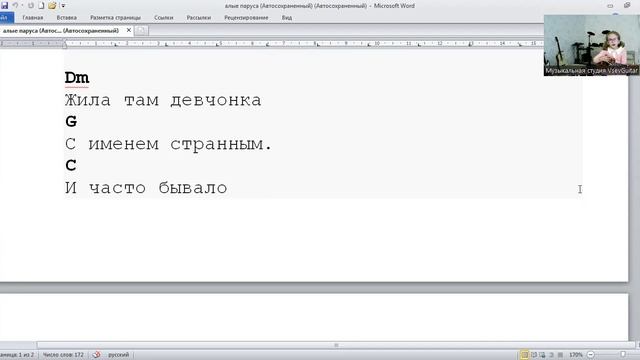Screen dimensions: 640x360
Task: Click the line Жила там девчонка
Action: [x=163, y=100]
